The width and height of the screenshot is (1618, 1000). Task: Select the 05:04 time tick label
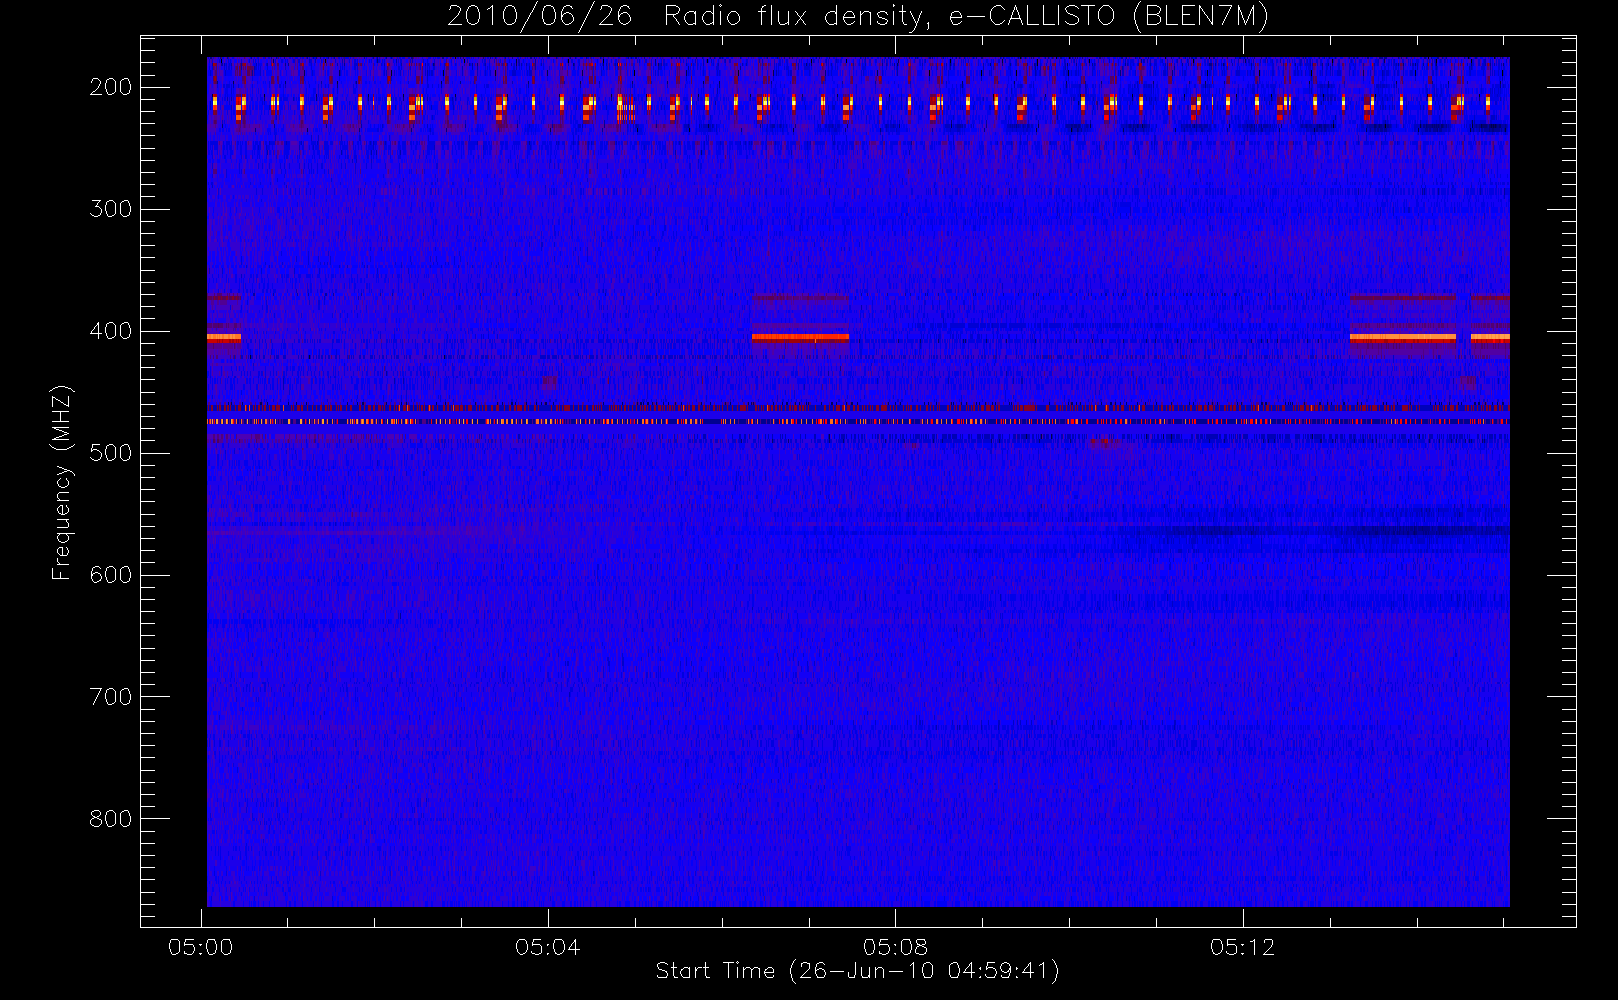[548, 947]
